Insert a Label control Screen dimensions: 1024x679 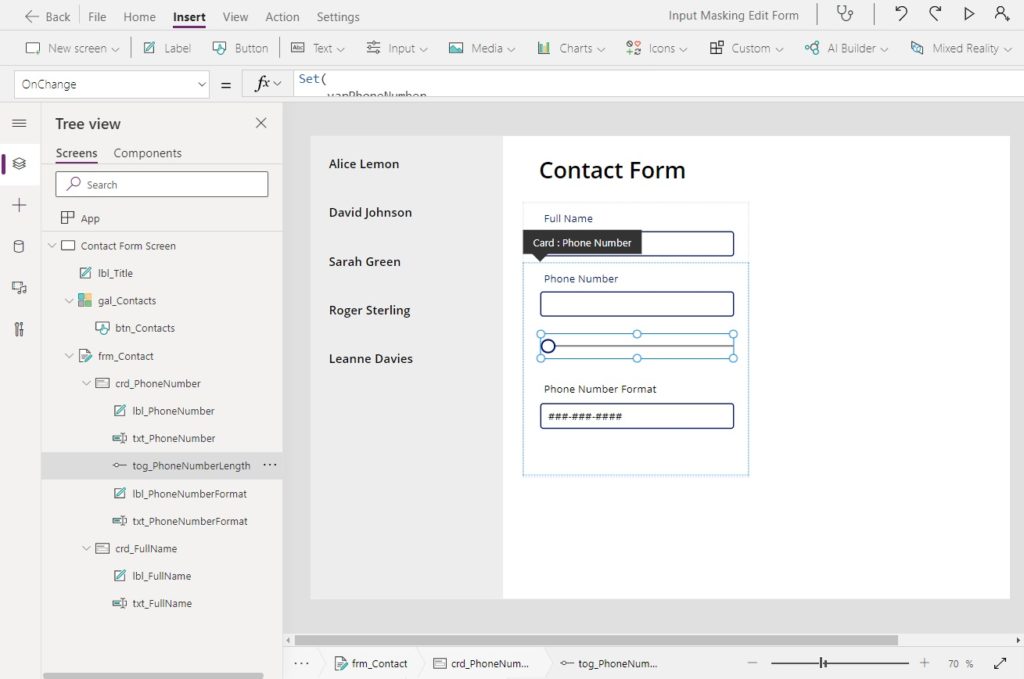click(x=167, y=48)
